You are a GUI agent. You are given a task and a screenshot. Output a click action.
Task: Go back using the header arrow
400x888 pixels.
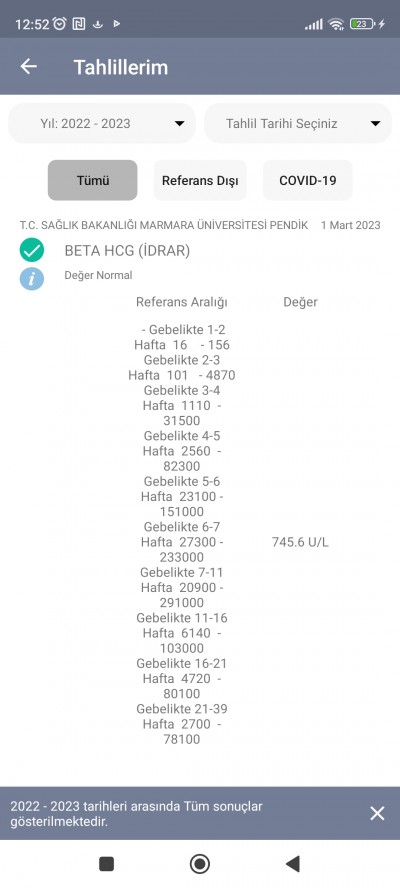28,67
